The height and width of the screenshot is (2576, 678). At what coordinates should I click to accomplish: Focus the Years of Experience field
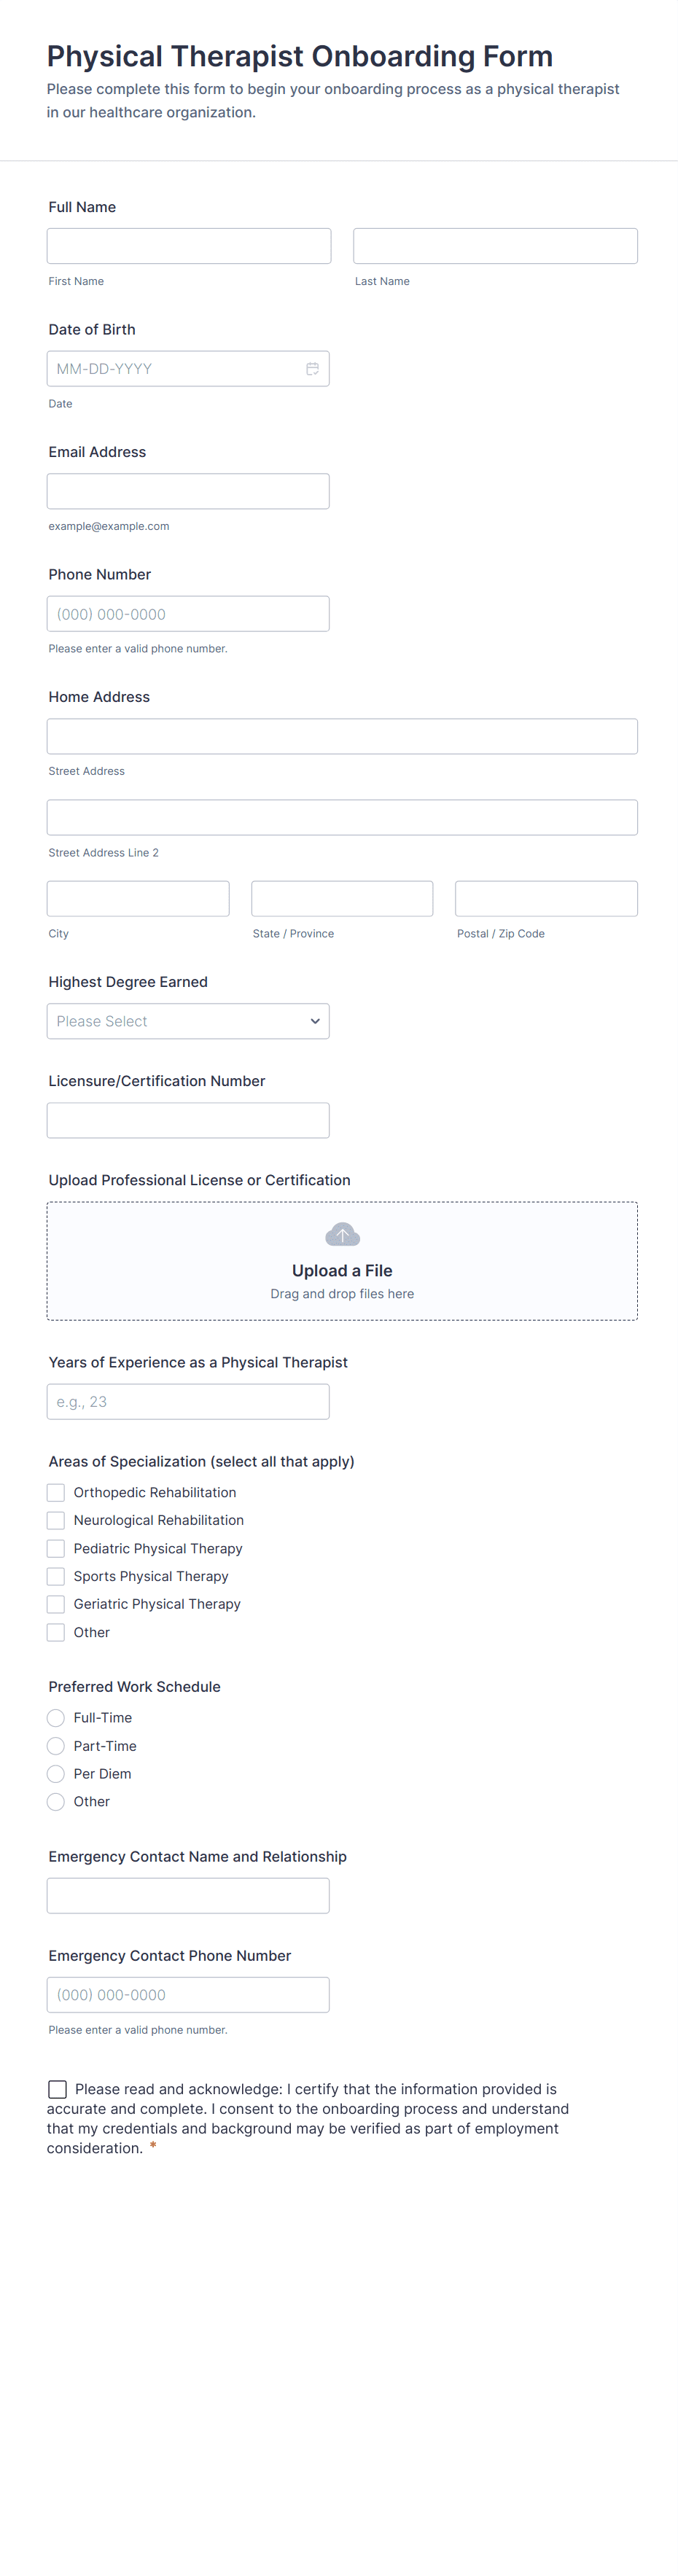click(188, 1402)
